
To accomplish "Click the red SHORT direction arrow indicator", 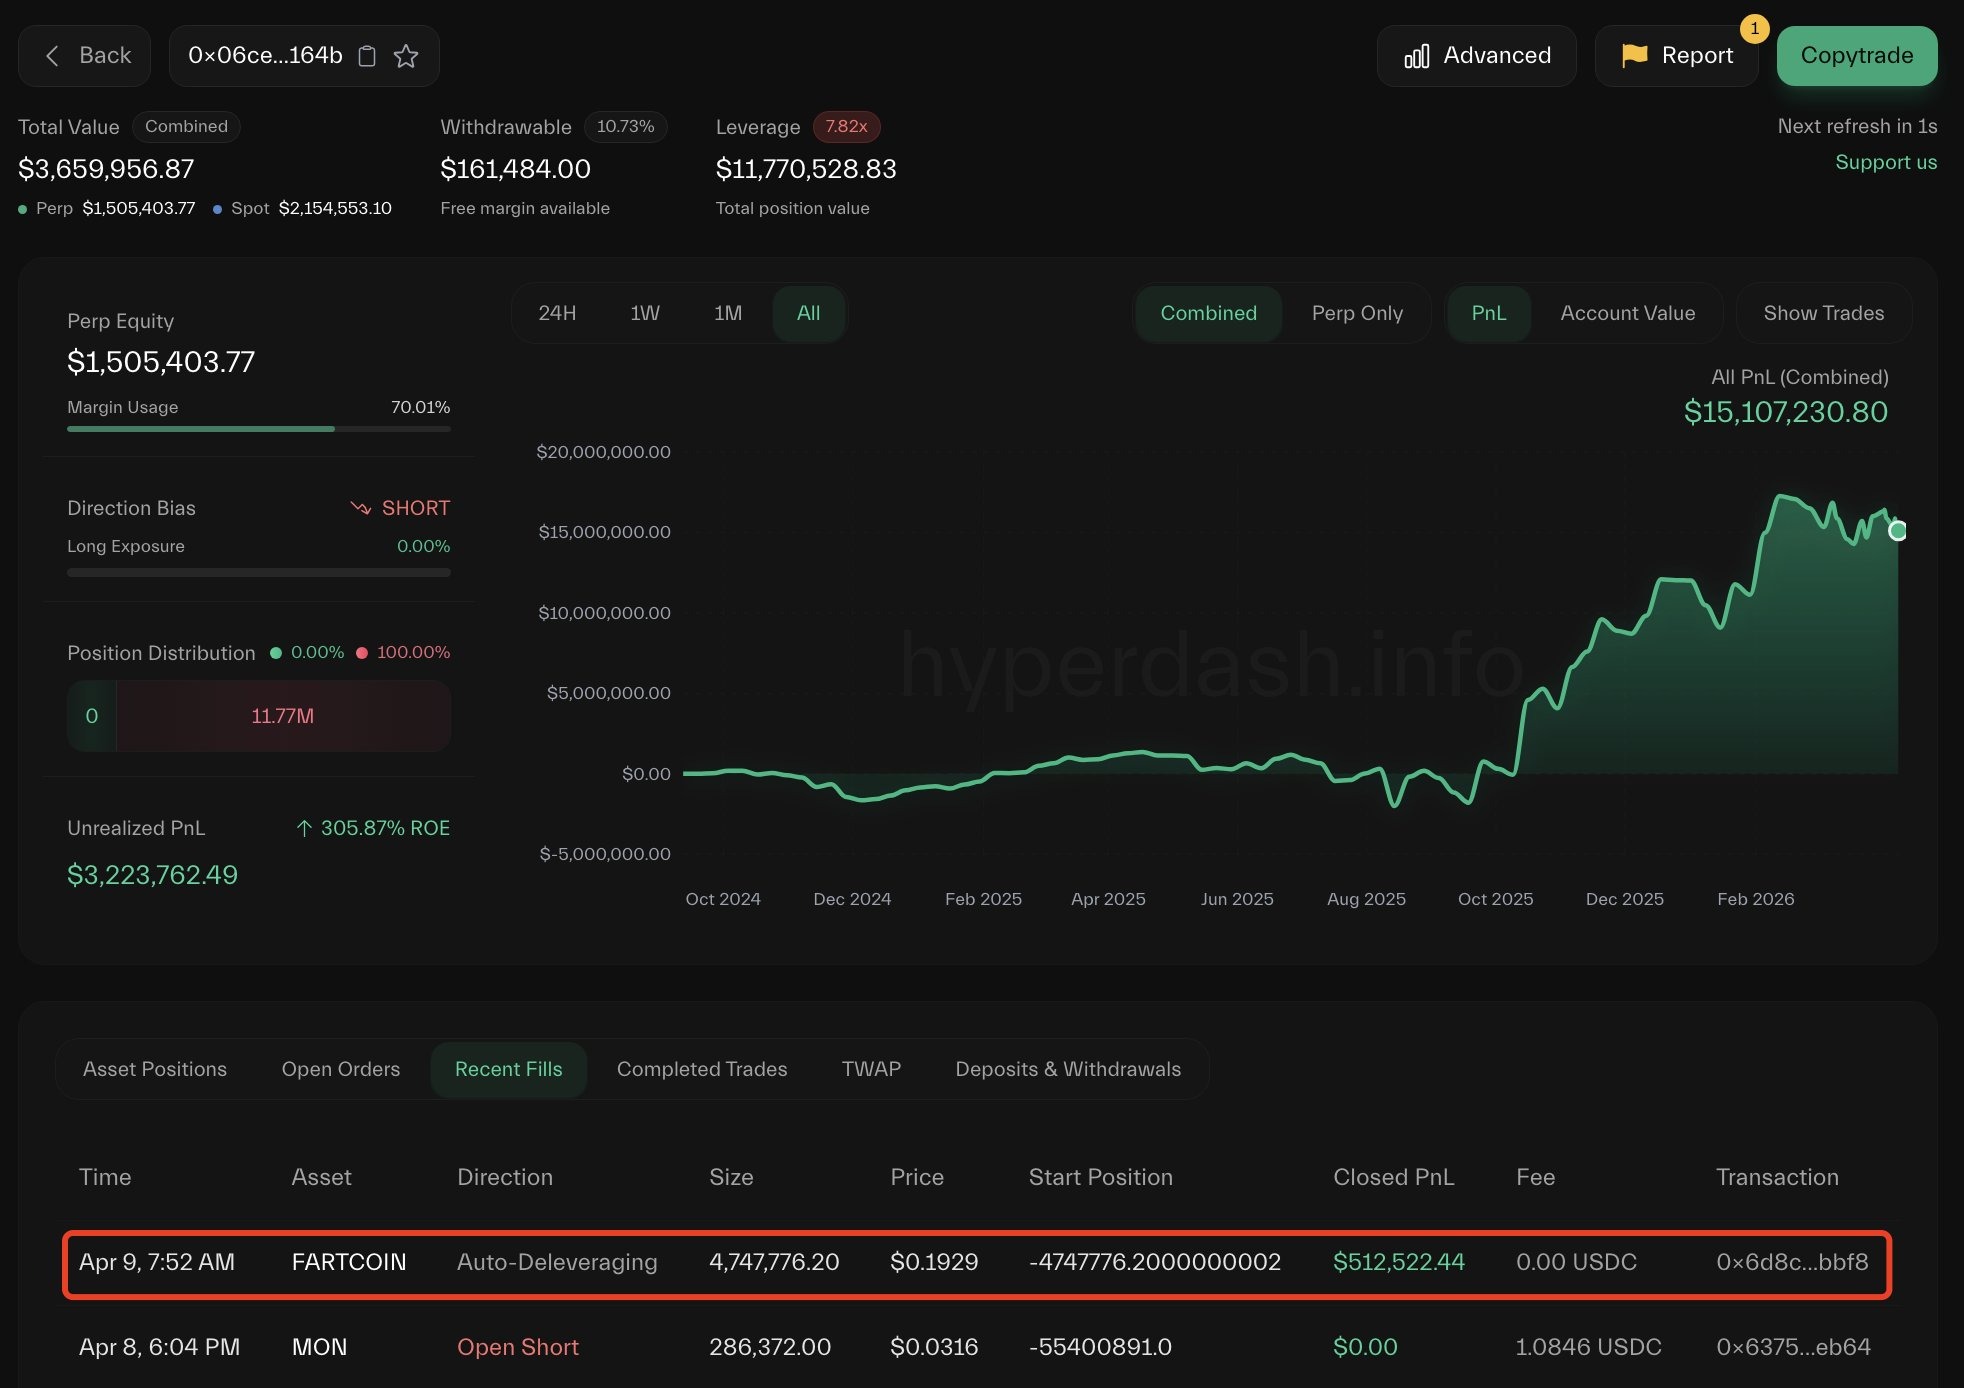I will [x=363, y=507].
